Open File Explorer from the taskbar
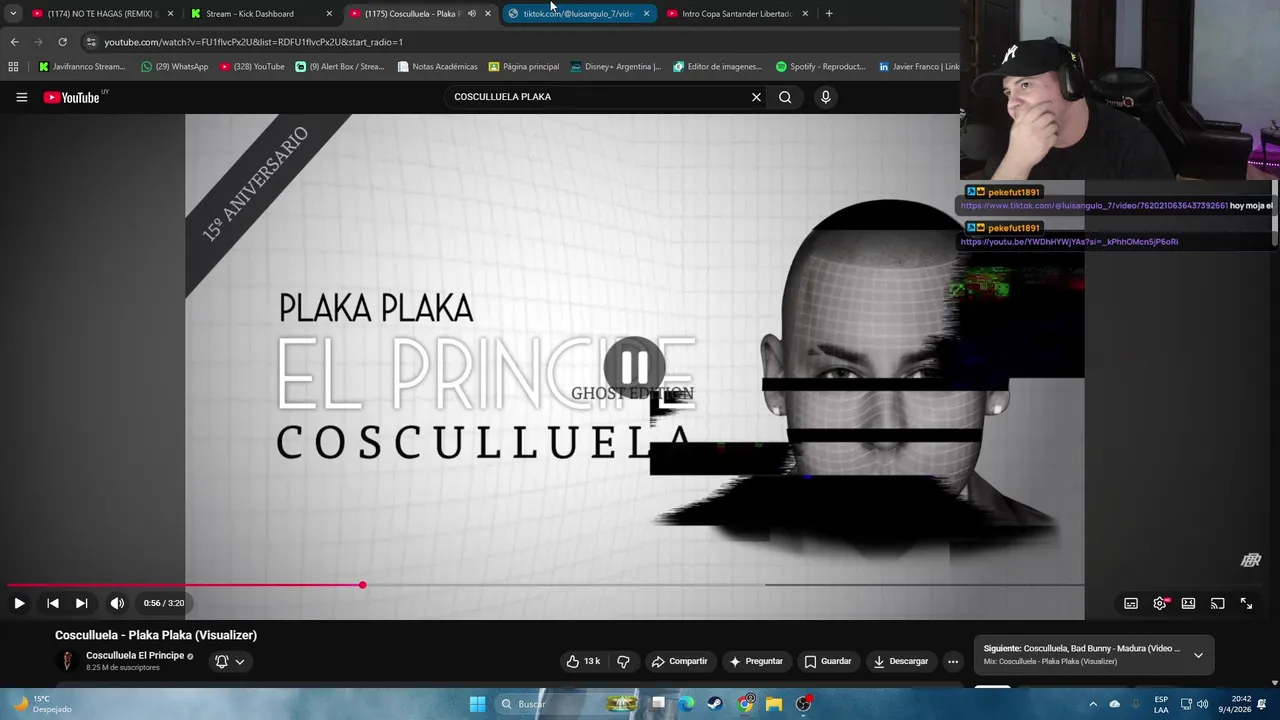Screen dimensions: 1280x720 pyautogui.click(x=774, y=704)
